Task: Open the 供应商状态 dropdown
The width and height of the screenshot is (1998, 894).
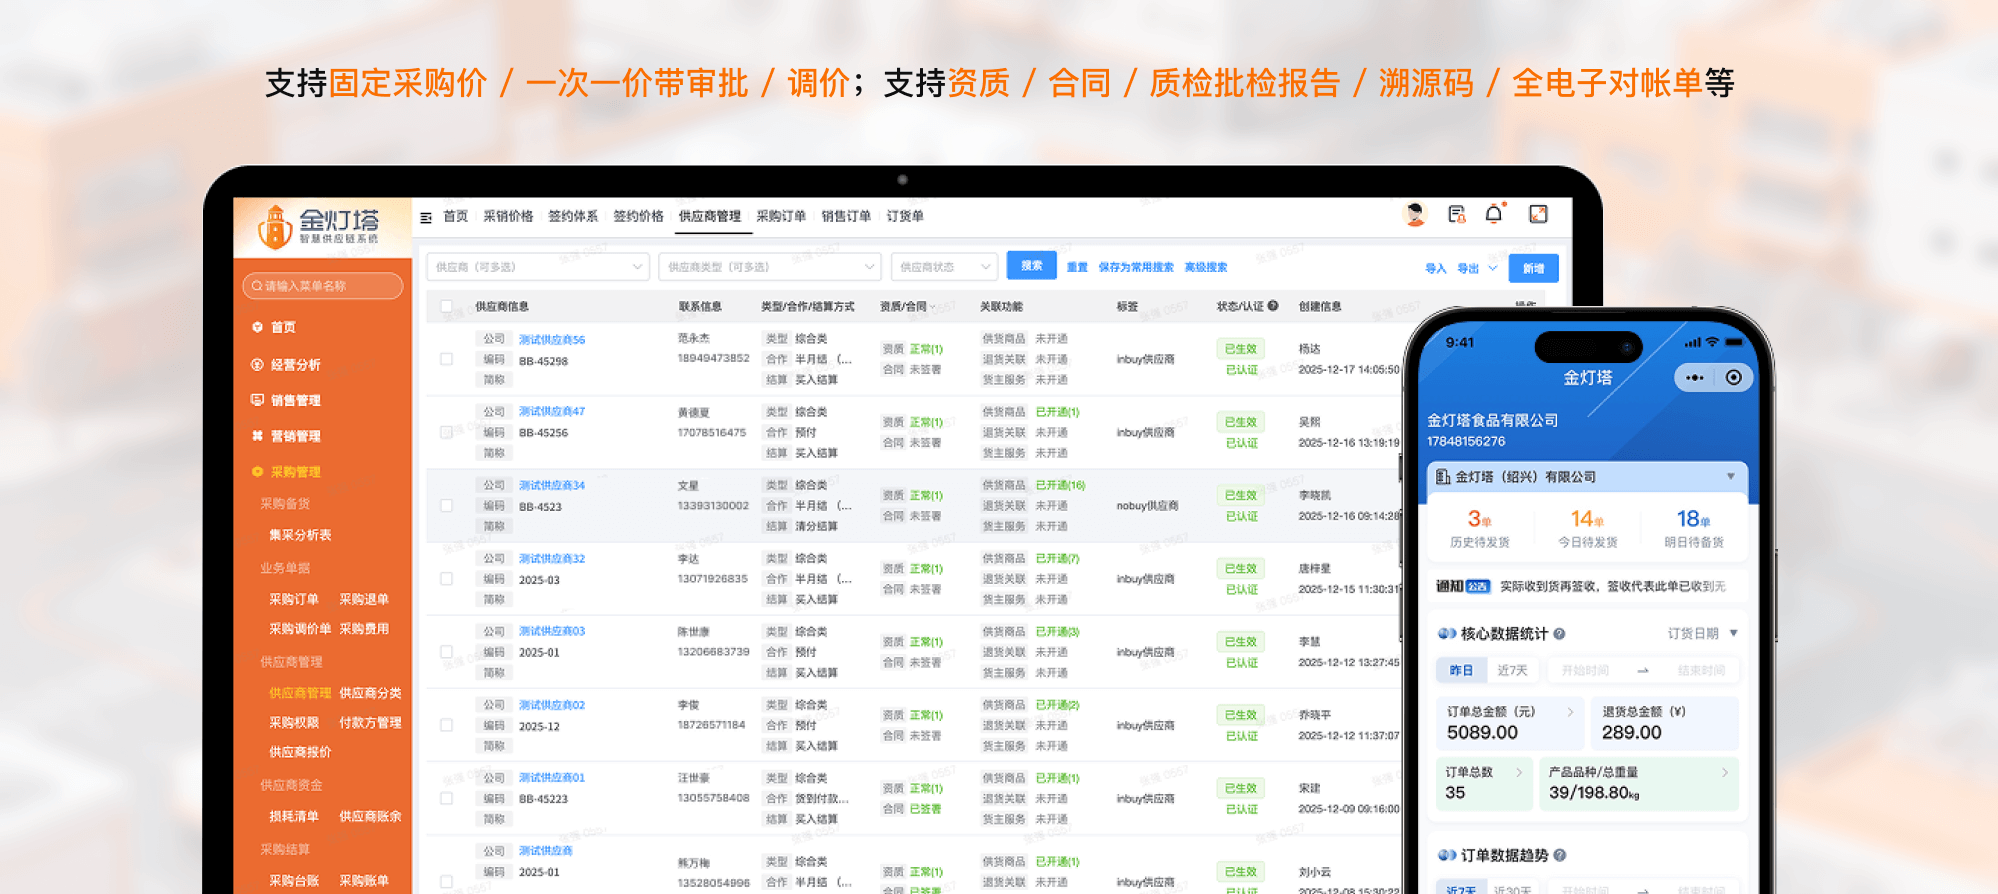Action: click(x=944, y=267)
